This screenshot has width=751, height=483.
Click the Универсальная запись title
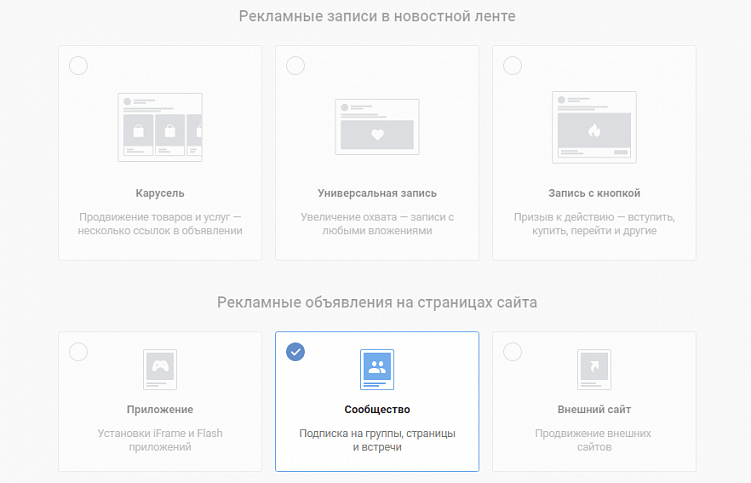377,193
